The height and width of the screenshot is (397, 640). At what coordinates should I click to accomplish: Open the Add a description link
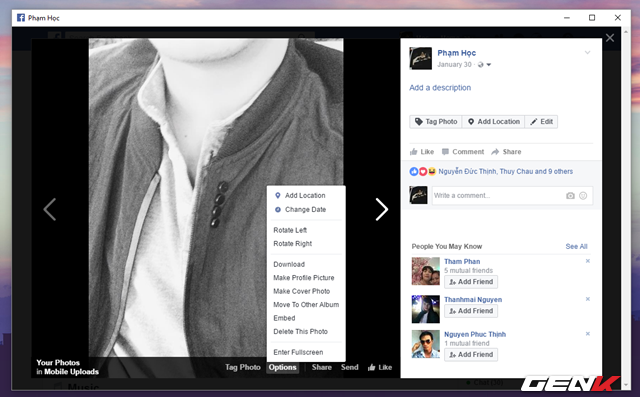pos(440,88)
